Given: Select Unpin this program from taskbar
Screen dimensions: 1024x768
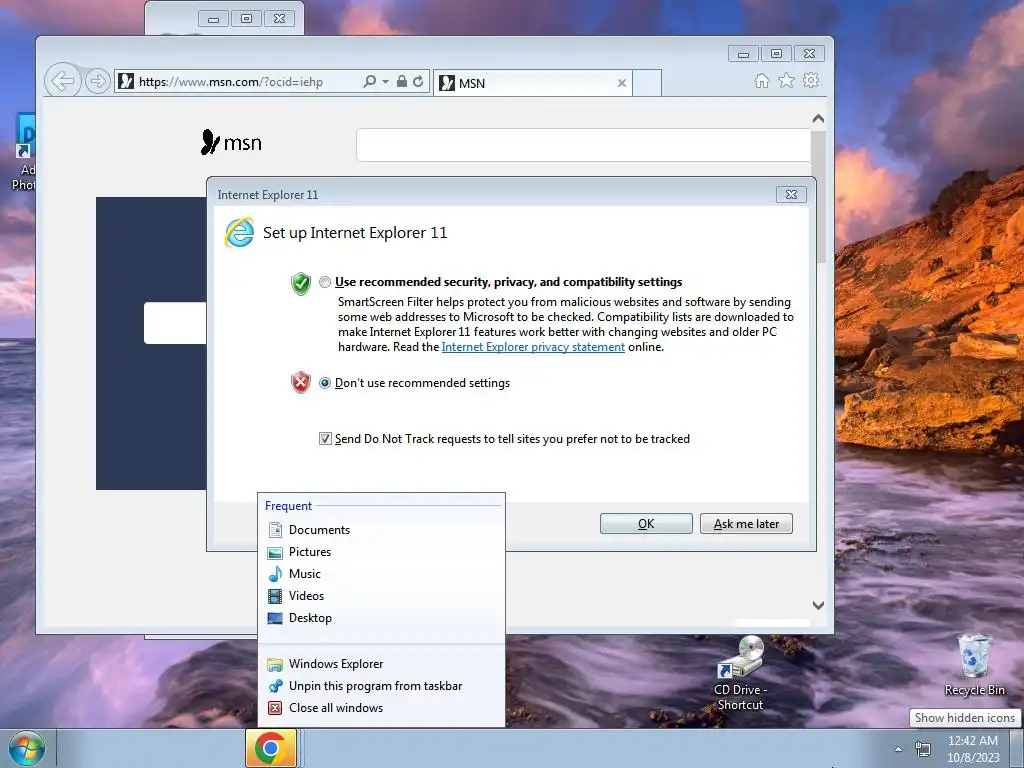Looking at the screenshot, I should [381, 686].
